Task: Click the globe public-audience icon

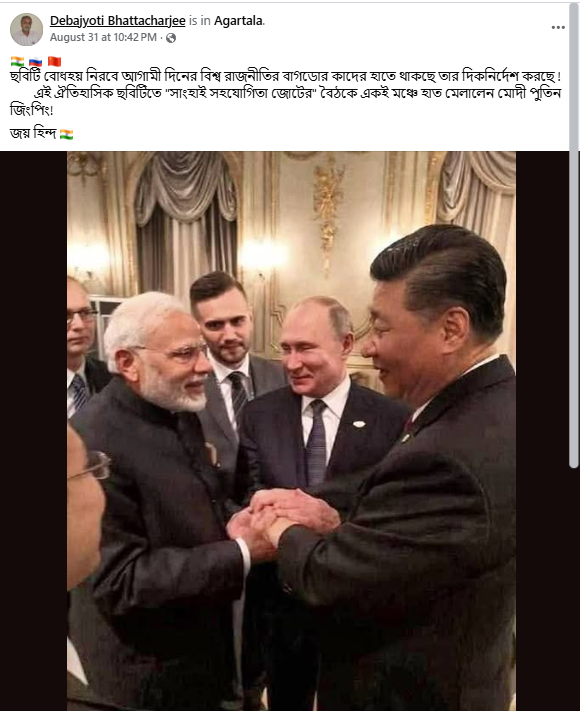Action: click(171, 38)
